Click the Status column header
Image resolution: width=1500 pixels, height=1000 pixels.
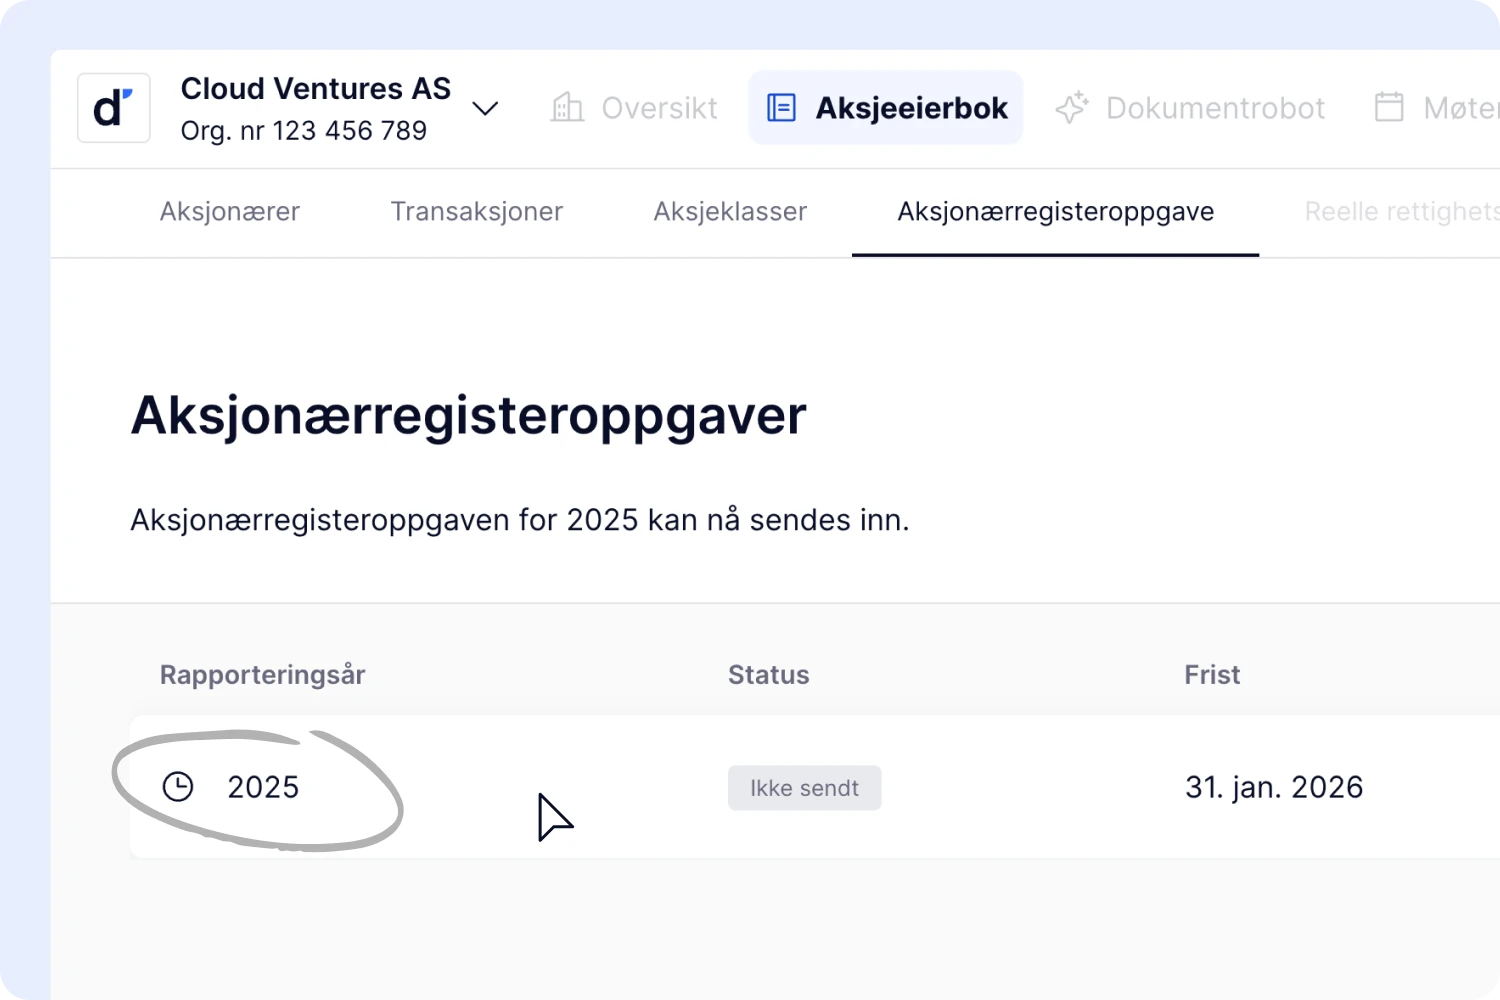tap(768, 675)
